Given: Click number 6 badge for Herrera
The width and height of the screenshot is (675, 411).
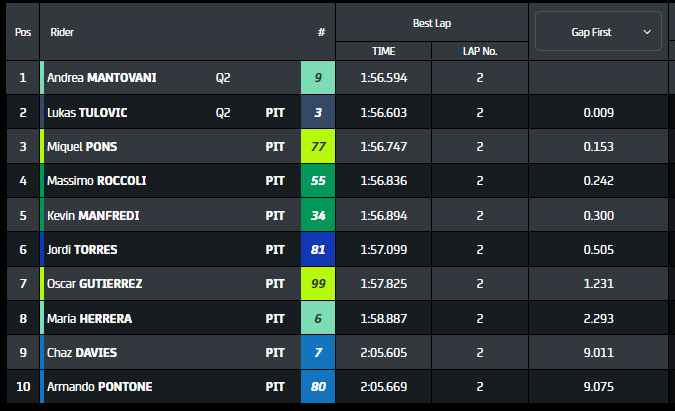Looking at the screenshot, I should [317, 318].
